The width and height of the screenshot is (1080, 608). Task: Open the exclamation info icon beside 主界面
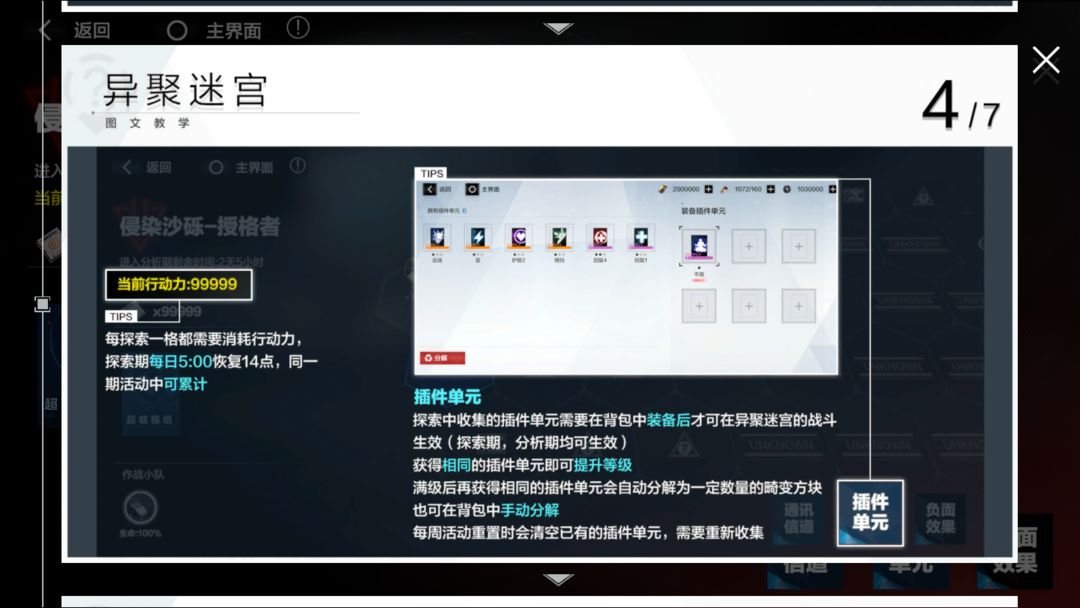coord(298,28)
